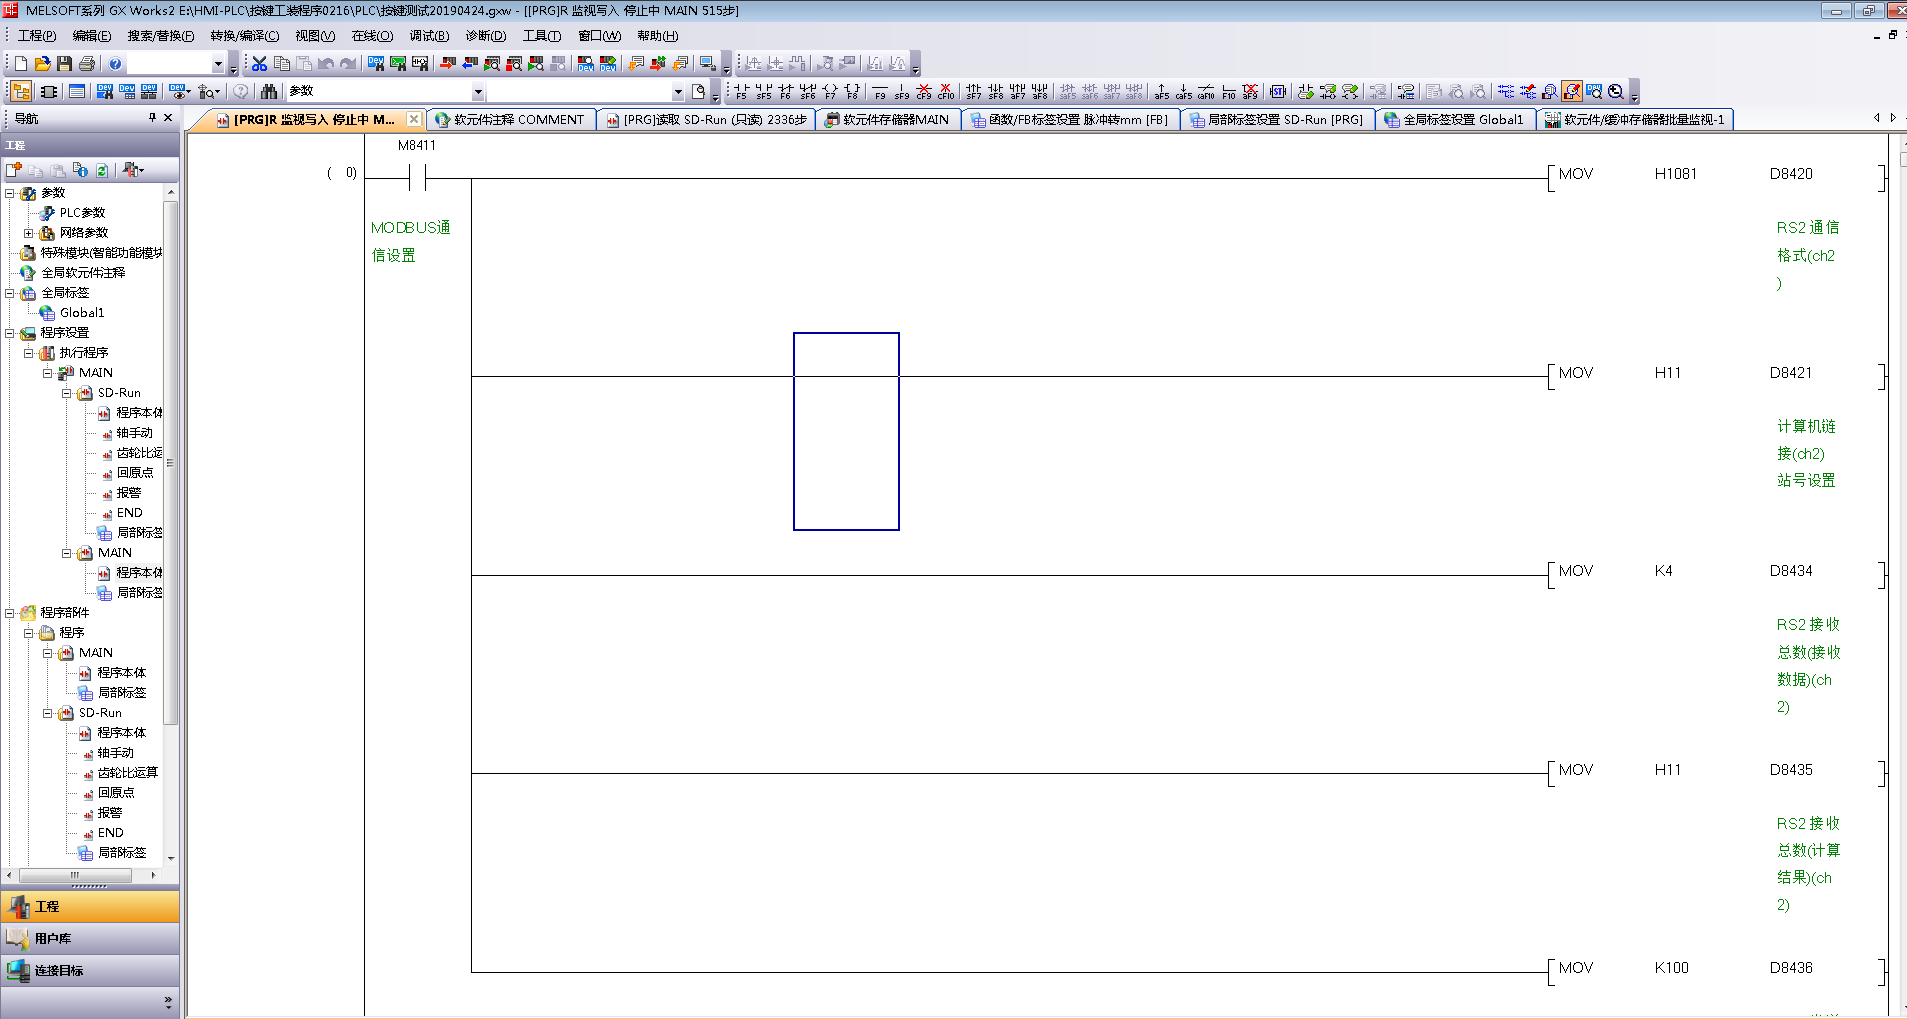The image size is (1907, 1019).
Task: Insert coil with F7 icon
Action: [830, 92]
